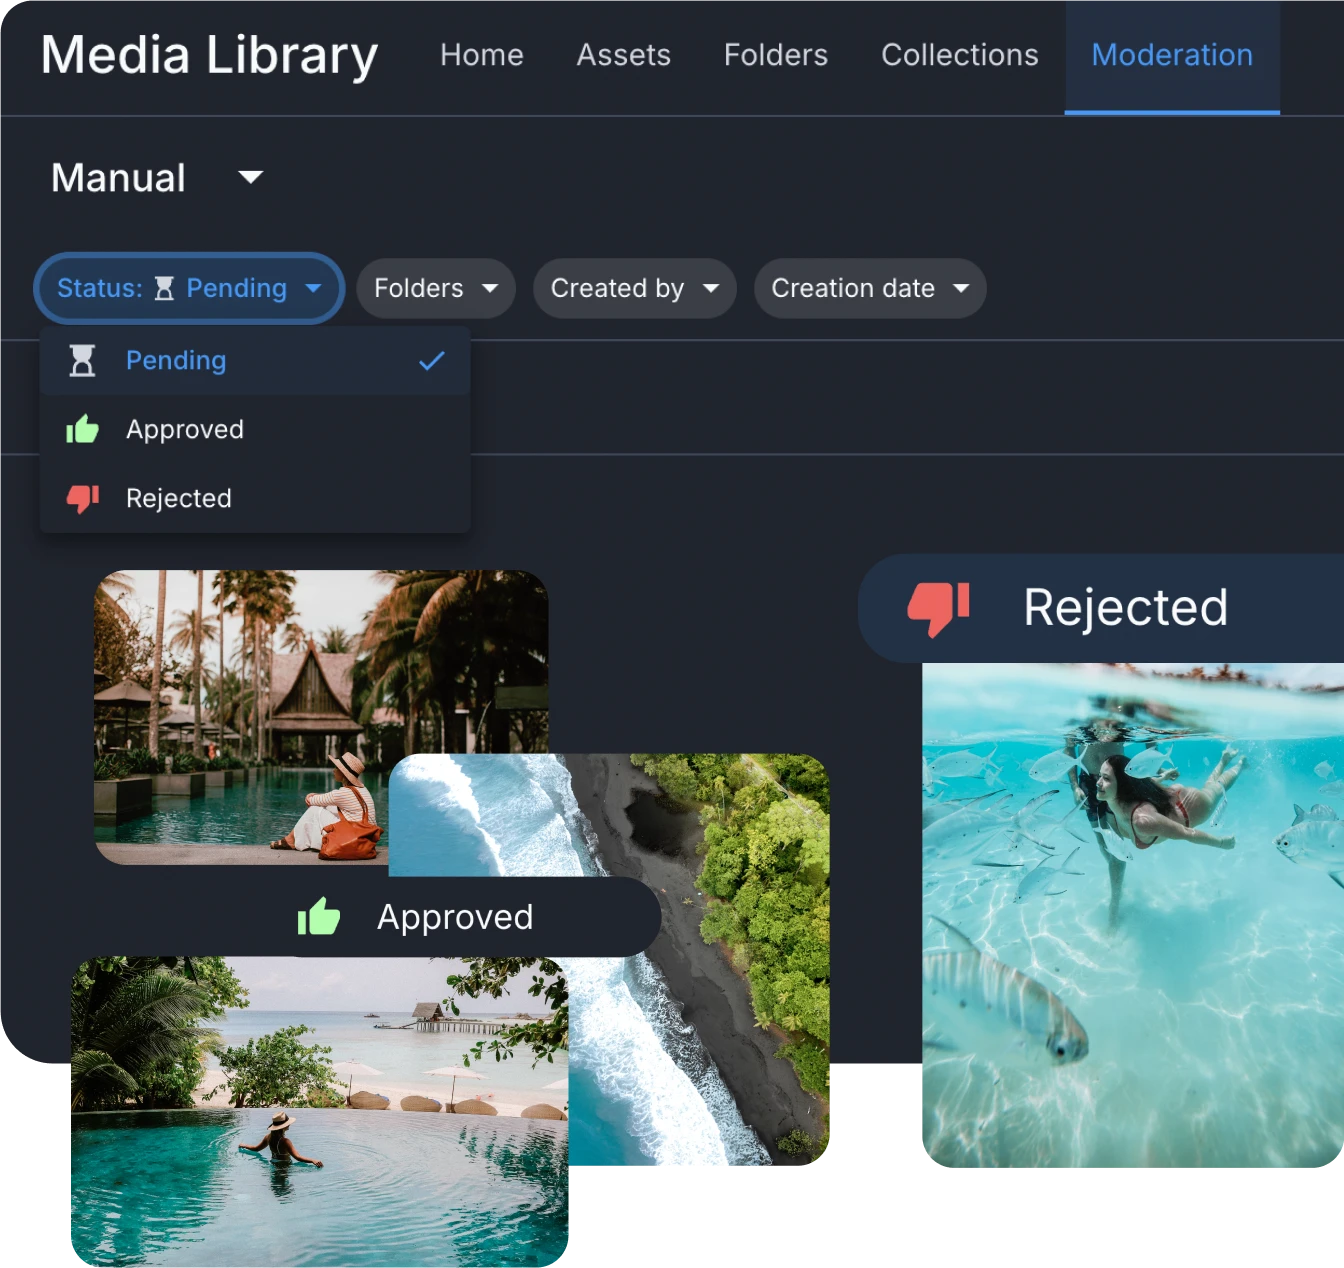Click the checkmark on the Pending option
This screenshot has width=1344, height=1268.
click(432, 361)
